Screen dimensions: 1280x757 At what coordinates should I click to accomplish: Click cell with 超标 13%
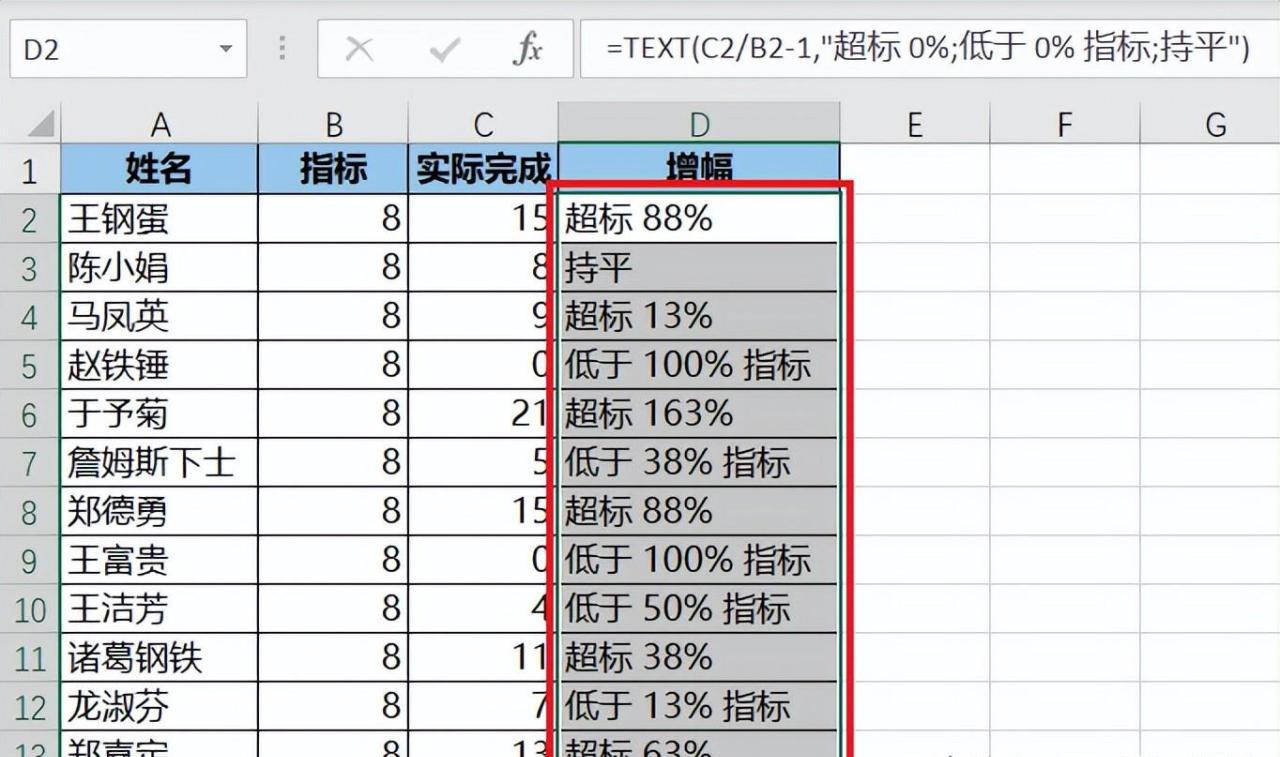tap(699, 316)
